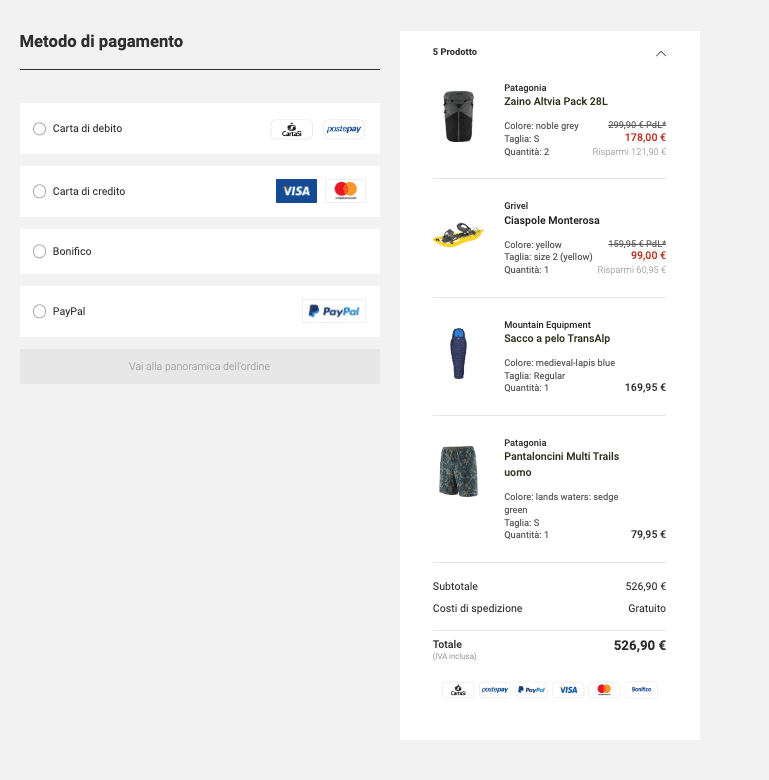This screenshot has height=780, width=769.
Task: Click the Mastercard logo beside credit card
Action: 345,191
